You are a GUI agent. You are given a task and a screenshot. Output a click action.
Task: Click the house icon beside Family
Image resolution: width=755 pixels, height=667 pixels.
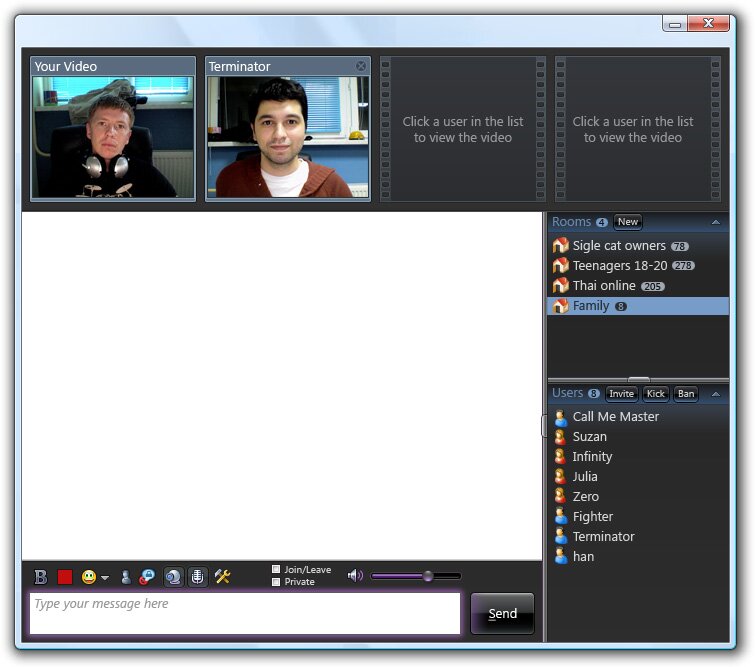[x=560, y=305]
